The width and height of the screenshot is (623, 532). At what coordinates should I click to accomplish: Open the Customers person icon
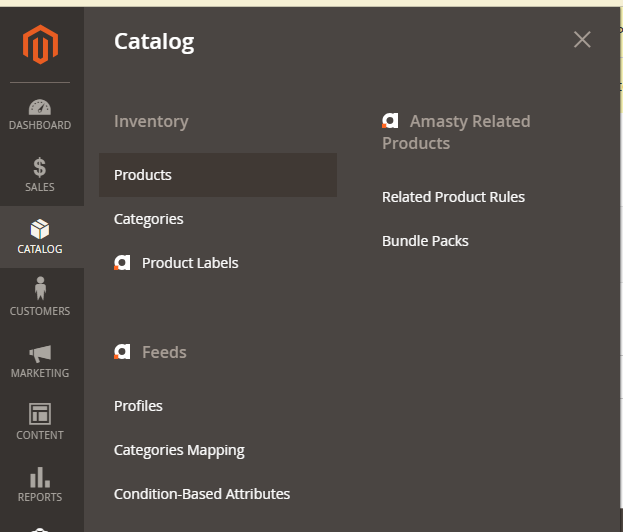pyautogui.click(x=40, y=290)
